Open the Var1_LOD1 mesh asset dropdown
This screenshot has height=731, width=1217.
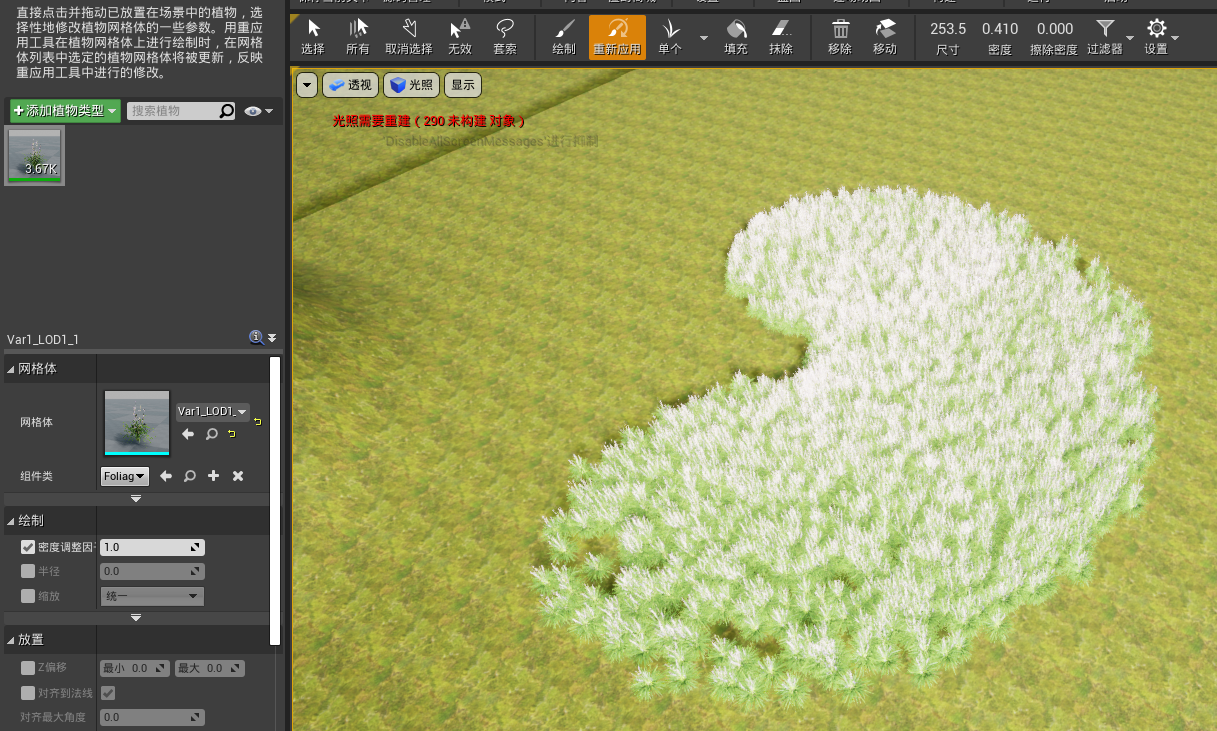click(x=213, y=412)
